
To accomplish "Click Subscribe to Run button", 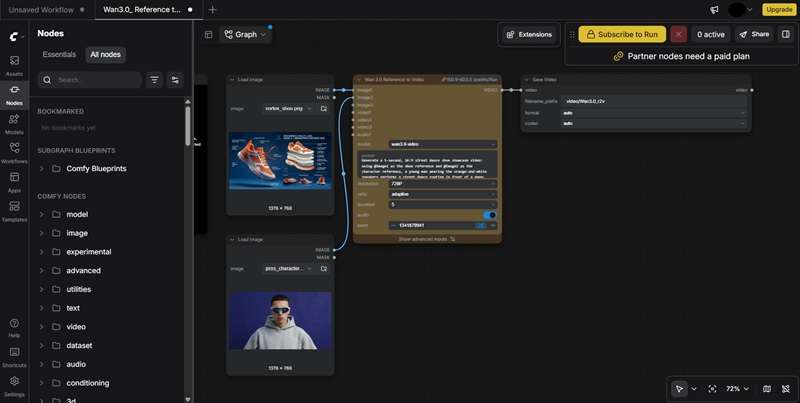I will tap(622, 34).
